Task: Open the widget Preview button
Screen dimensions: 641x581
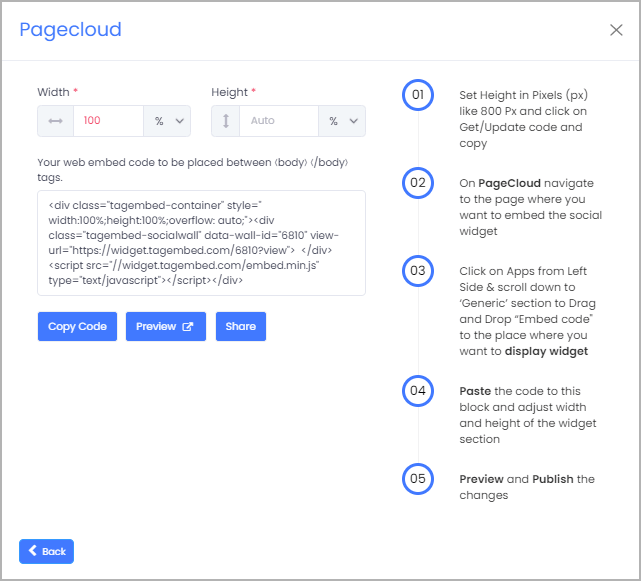Action: pyautogui.click(x=166, y=326)
